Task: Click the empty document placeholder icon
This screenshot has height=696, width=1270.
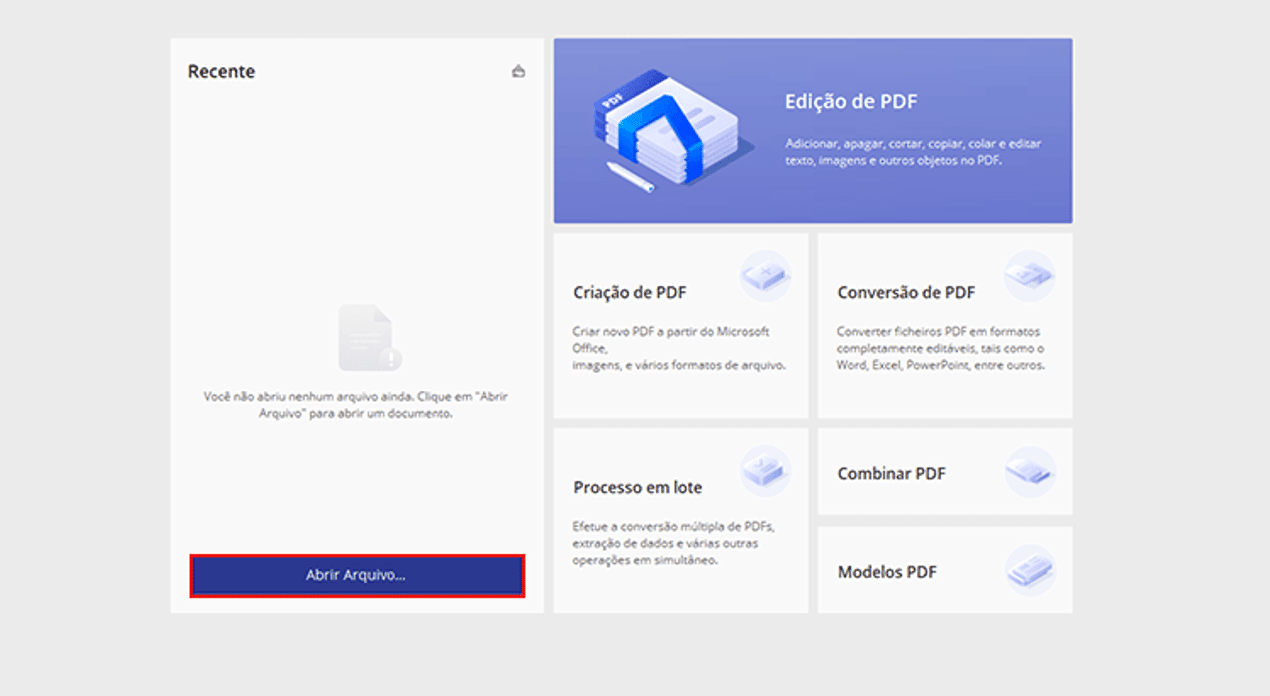Action: [369, 338]
